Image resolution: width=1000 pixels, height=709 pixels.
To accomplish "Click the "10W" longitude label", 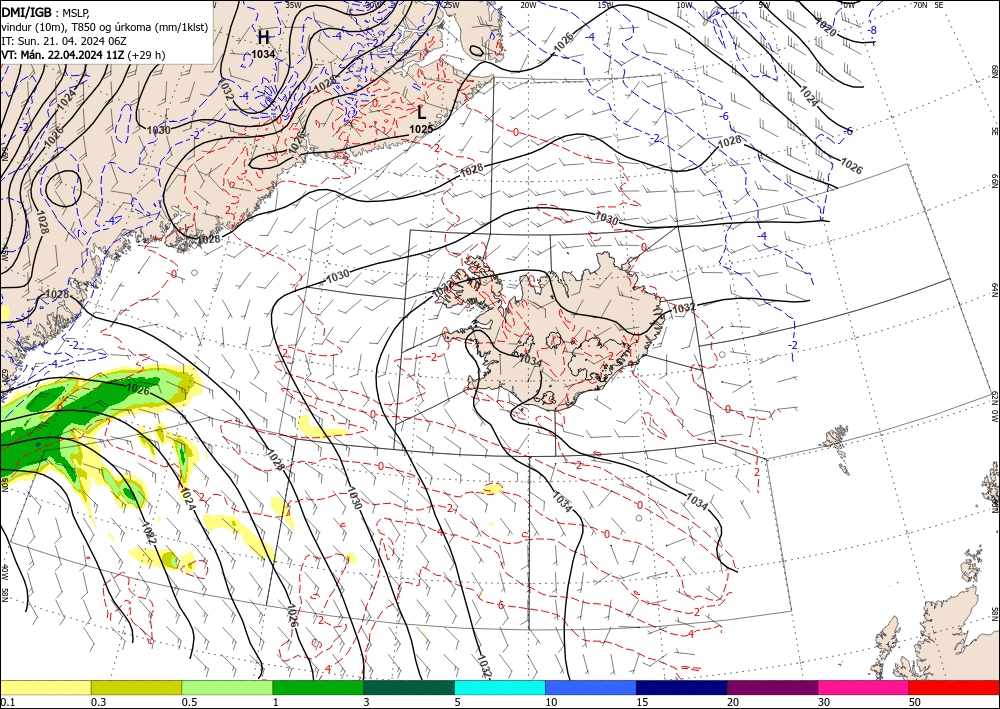I will 685,4.
